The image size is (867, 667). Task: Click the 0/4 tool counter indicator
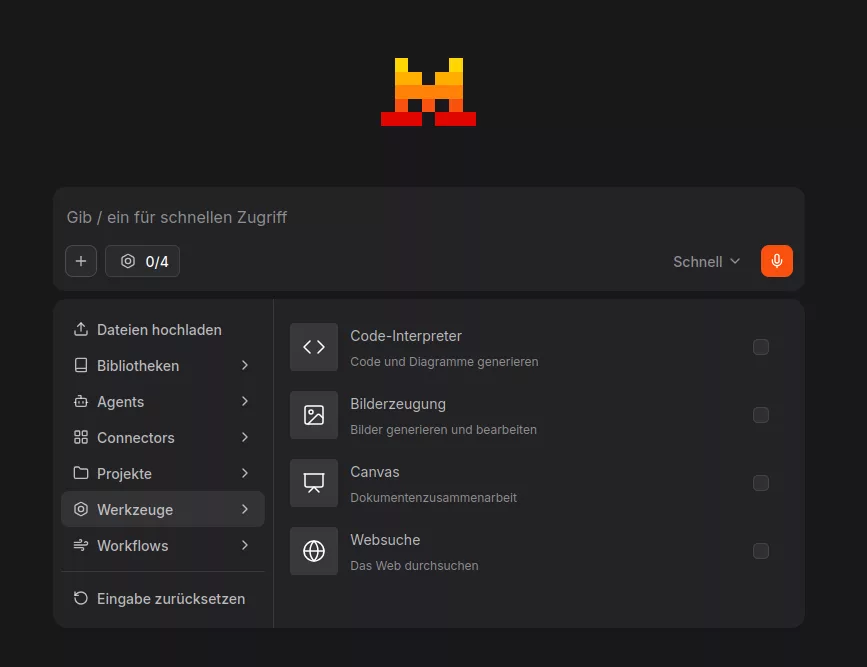tap(142, 261)
